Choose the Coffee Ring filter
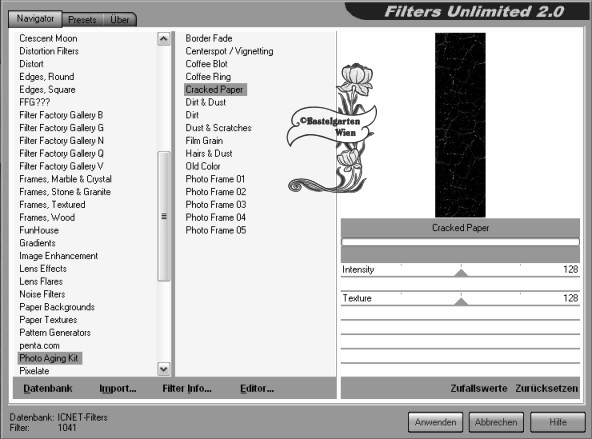The width and height of the screenshot is (592, 439). coord(208,77)
